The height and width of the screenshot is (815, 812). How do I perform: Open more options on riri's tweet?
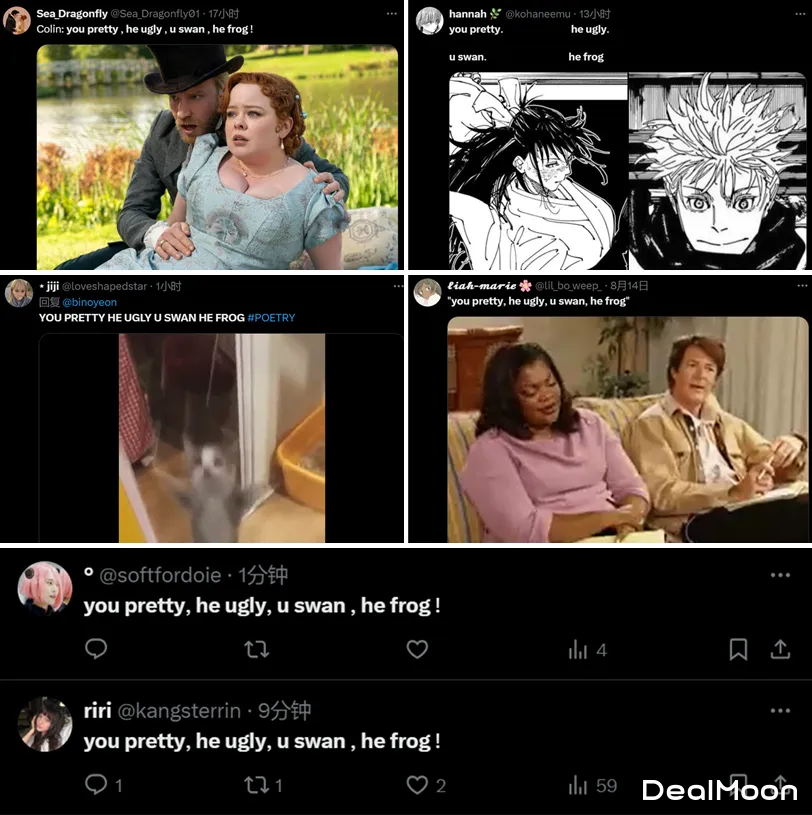pyautogui.click(x=780, y=711)
